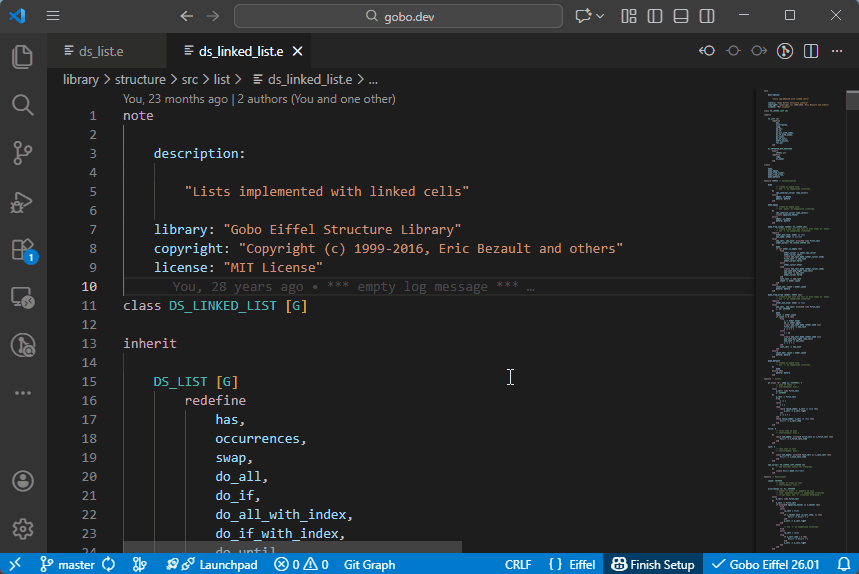Screen dimensions: 859x574
Task: Open Git Graph from status bar
Action: click(369, 564)
